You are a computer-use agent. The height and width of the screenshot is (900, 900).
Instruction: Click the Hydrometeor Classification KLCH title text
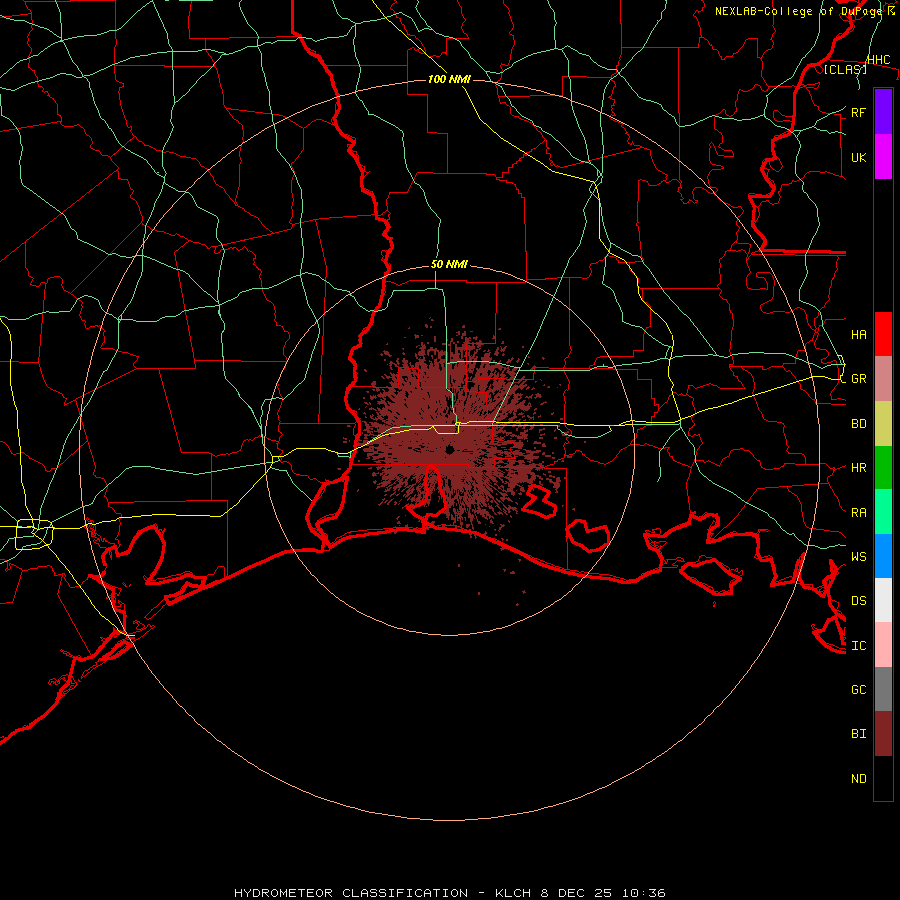click(449, 893)
